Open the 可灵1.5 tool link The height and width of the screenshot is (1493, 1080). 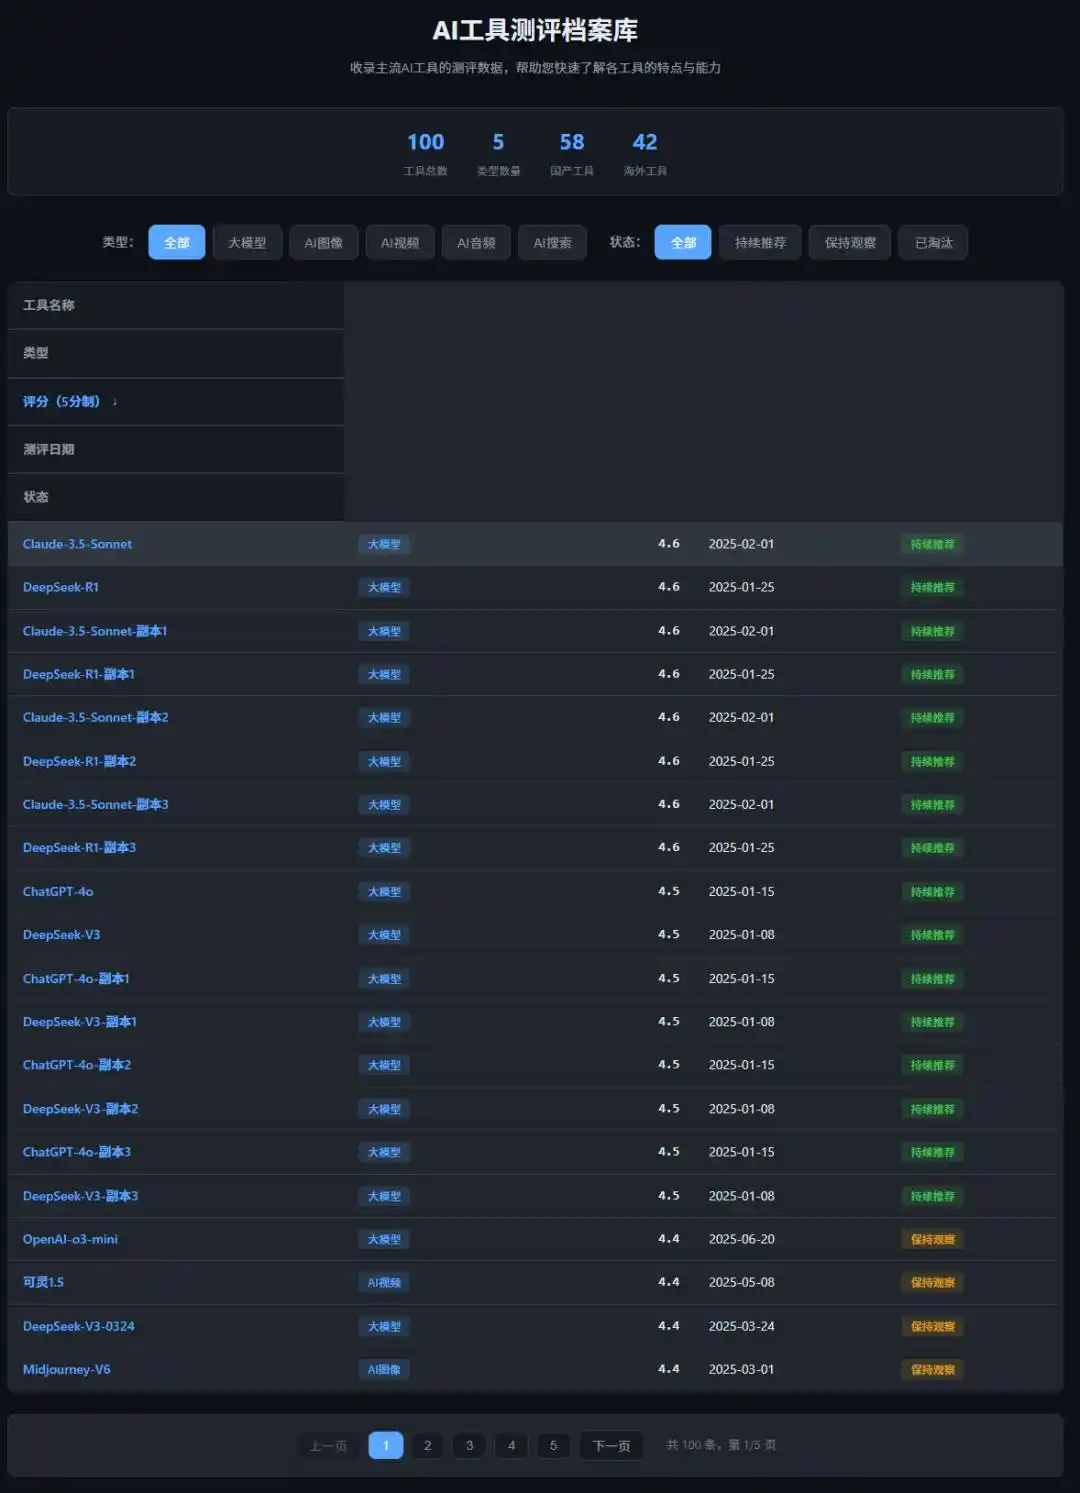(x=43, y=1282)
